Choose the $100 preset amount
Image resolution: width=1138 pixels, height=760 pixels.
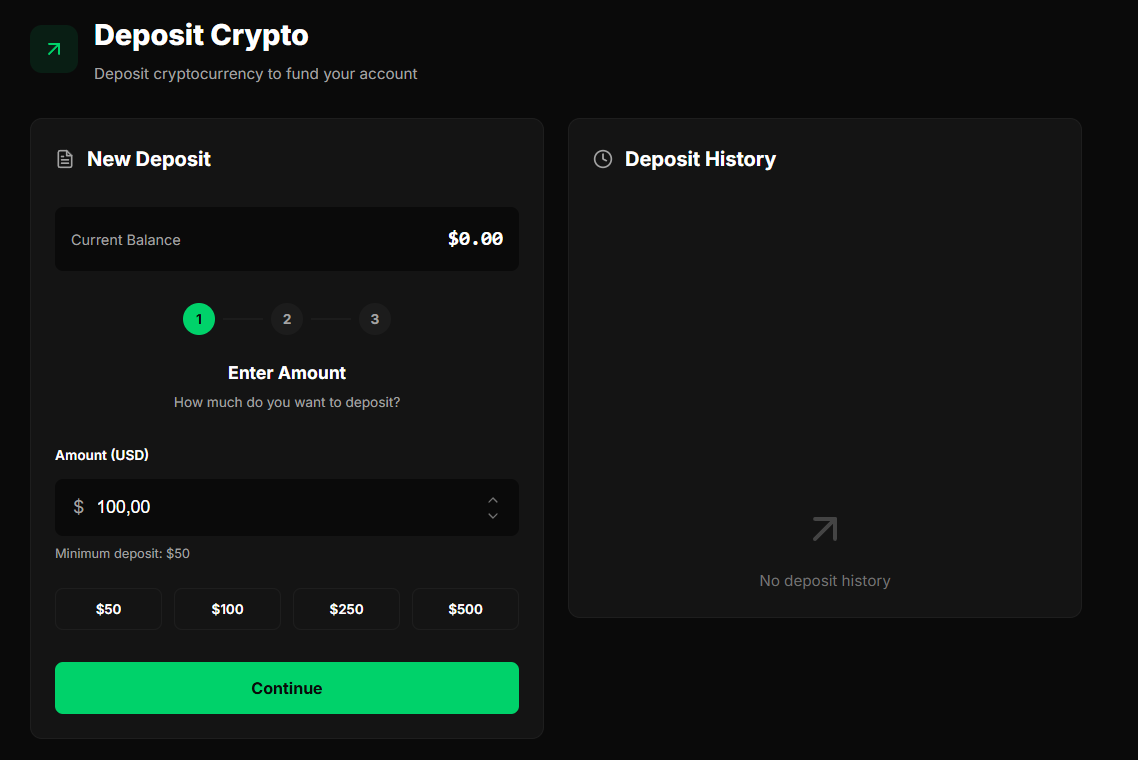[227, 609]
